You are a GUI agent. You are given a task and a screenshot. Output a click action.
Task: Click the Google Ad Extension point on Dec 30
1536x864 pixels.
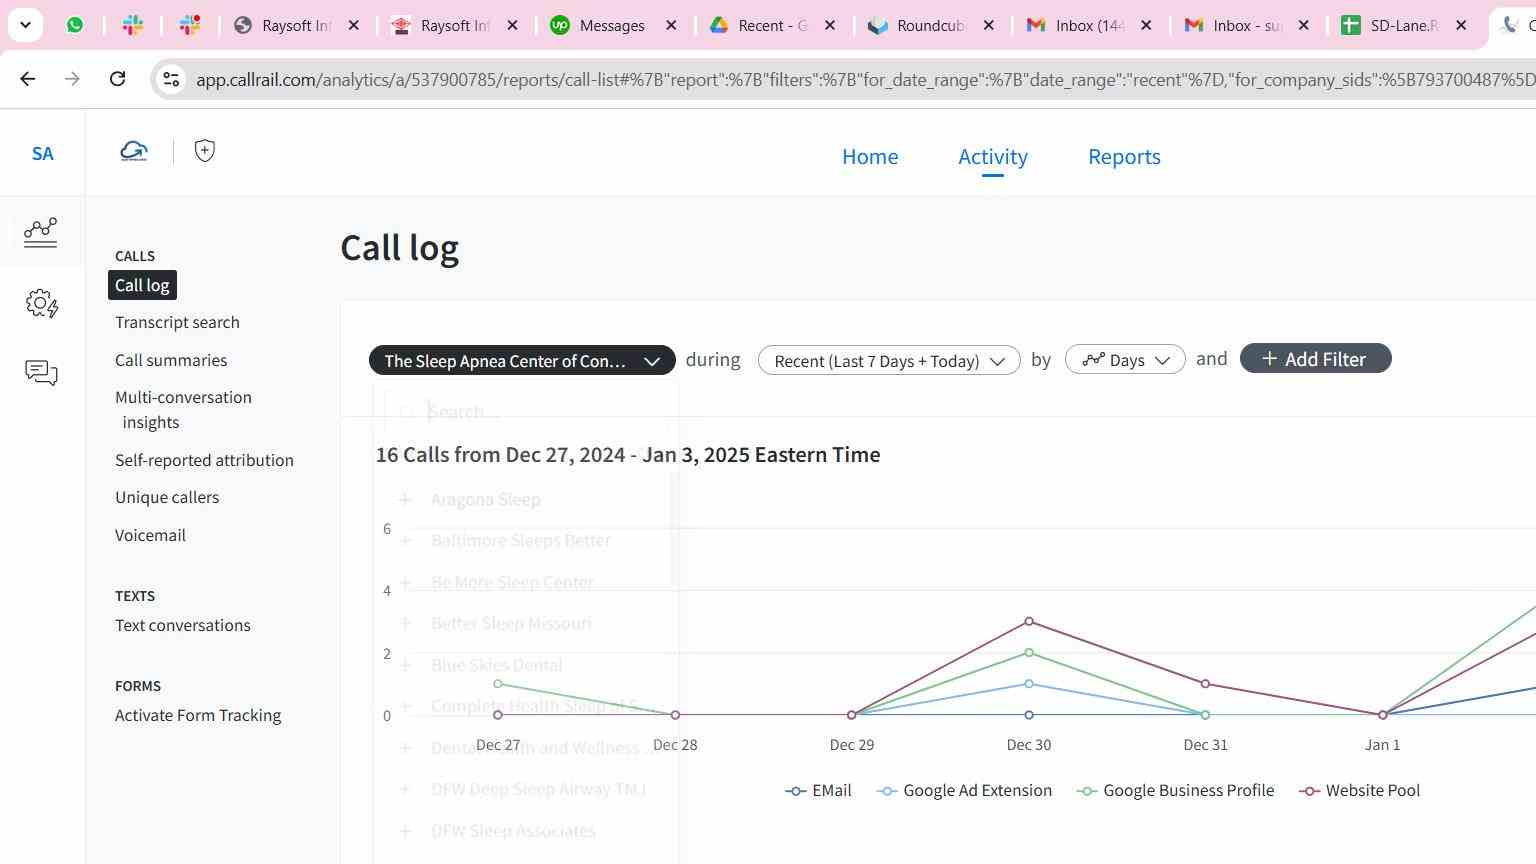[x=1029, y=684]
